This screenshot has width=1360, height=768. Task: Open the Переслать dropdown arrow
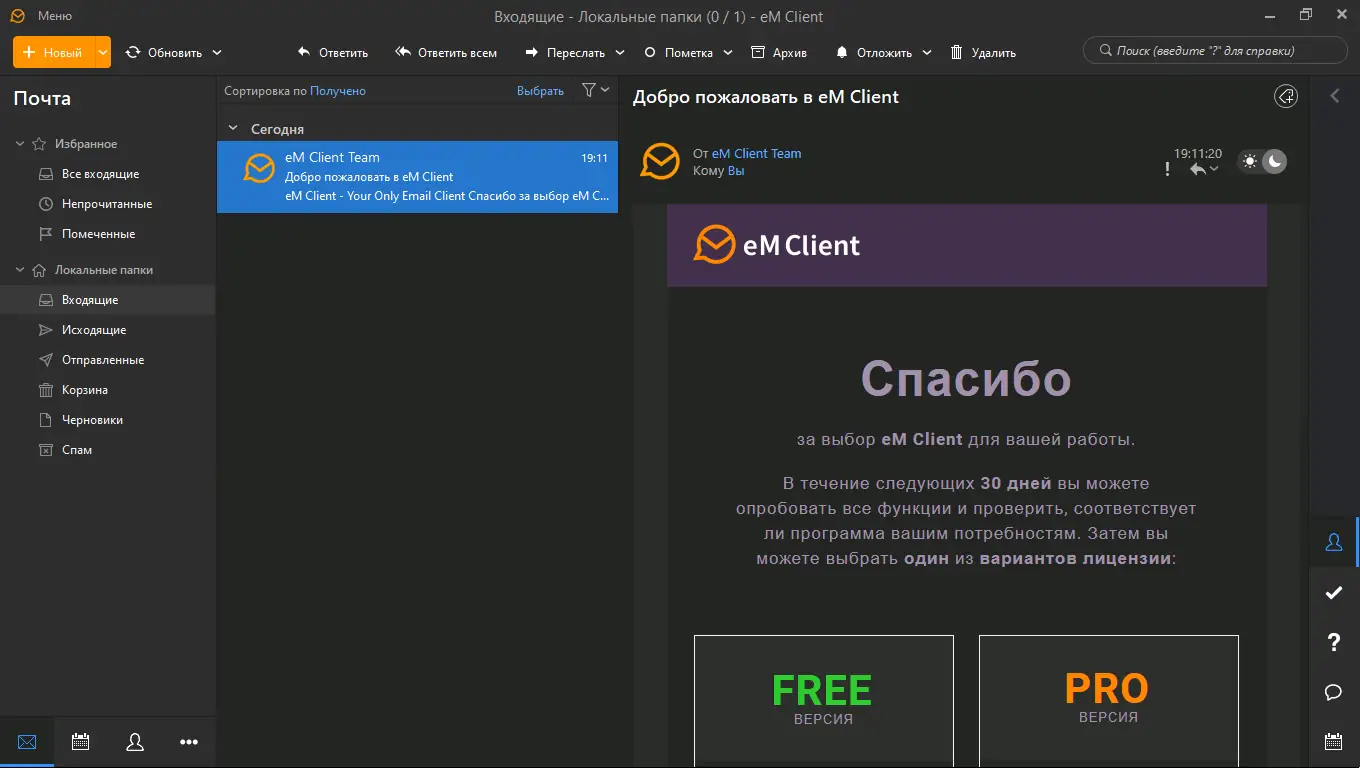click(620, 52)
